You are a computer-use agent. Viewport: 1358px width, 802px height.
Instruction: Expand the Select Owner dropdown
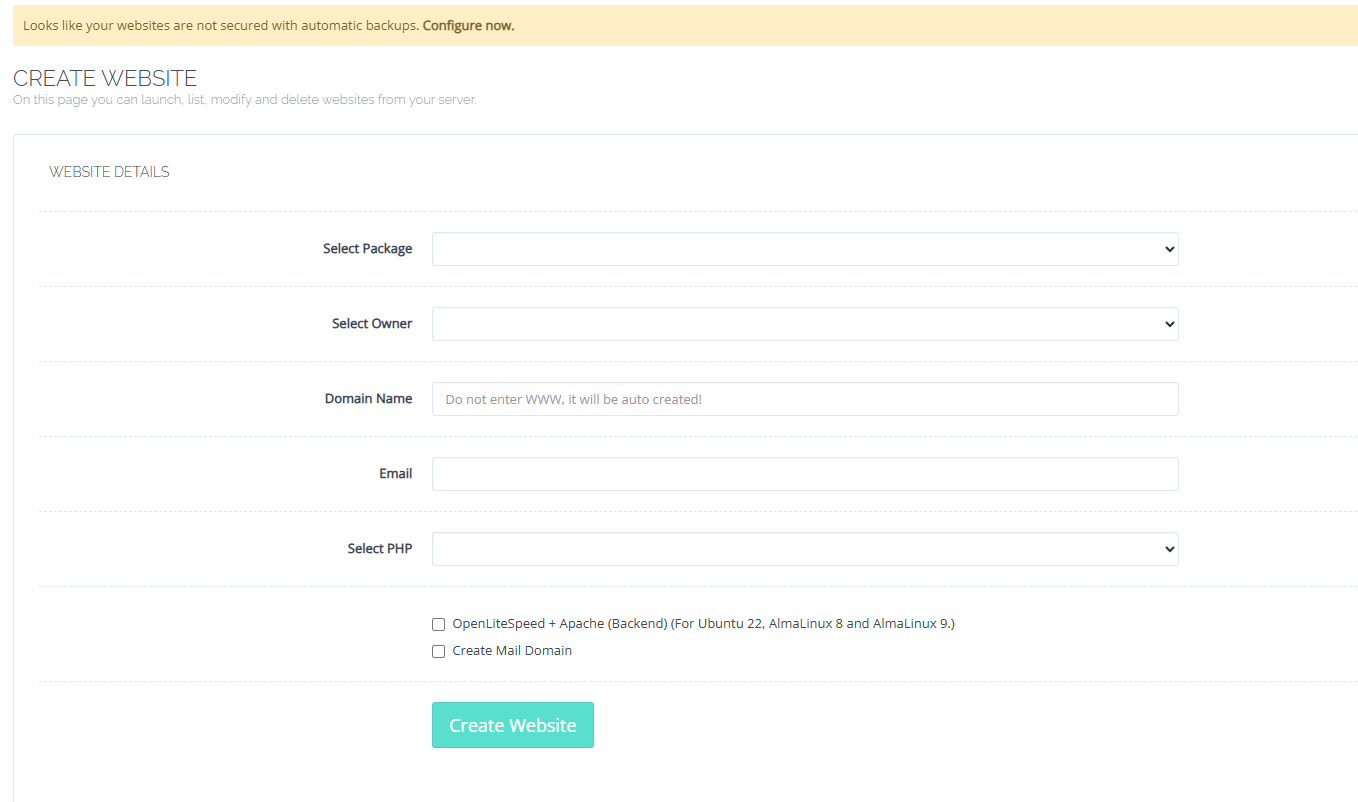click(x=804, y=324)
